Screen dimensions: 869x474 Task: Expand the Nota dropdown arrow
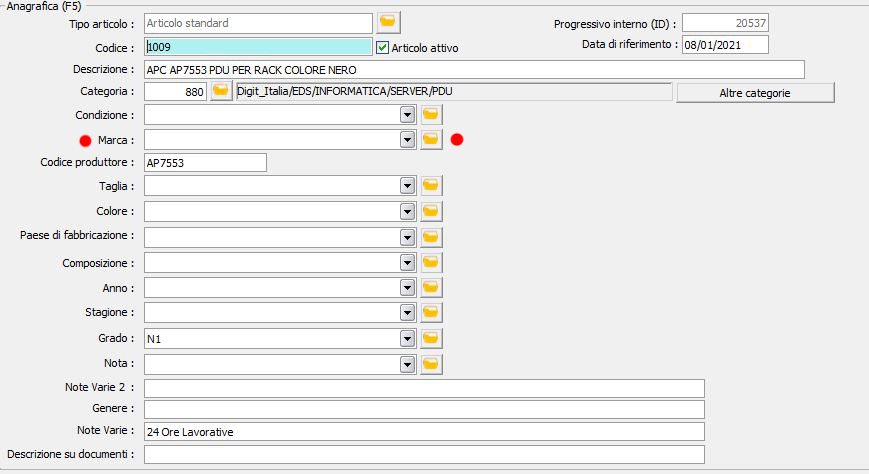(407, 364)
